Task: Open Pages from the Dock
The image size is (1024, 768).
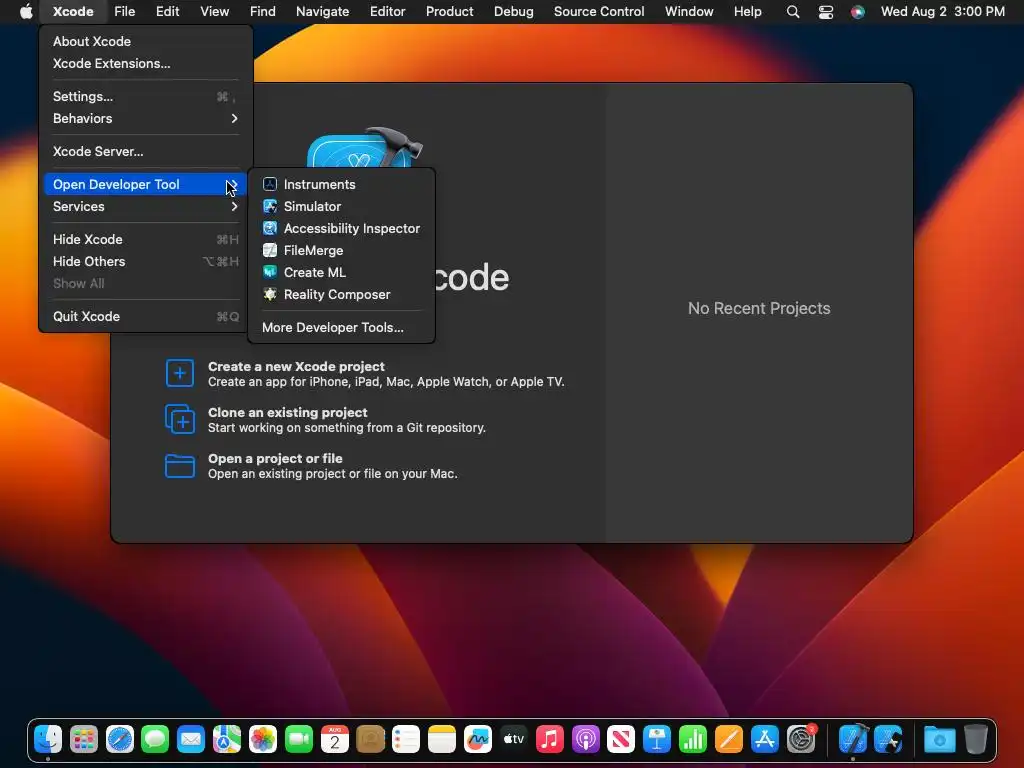Action: point(728,739)
